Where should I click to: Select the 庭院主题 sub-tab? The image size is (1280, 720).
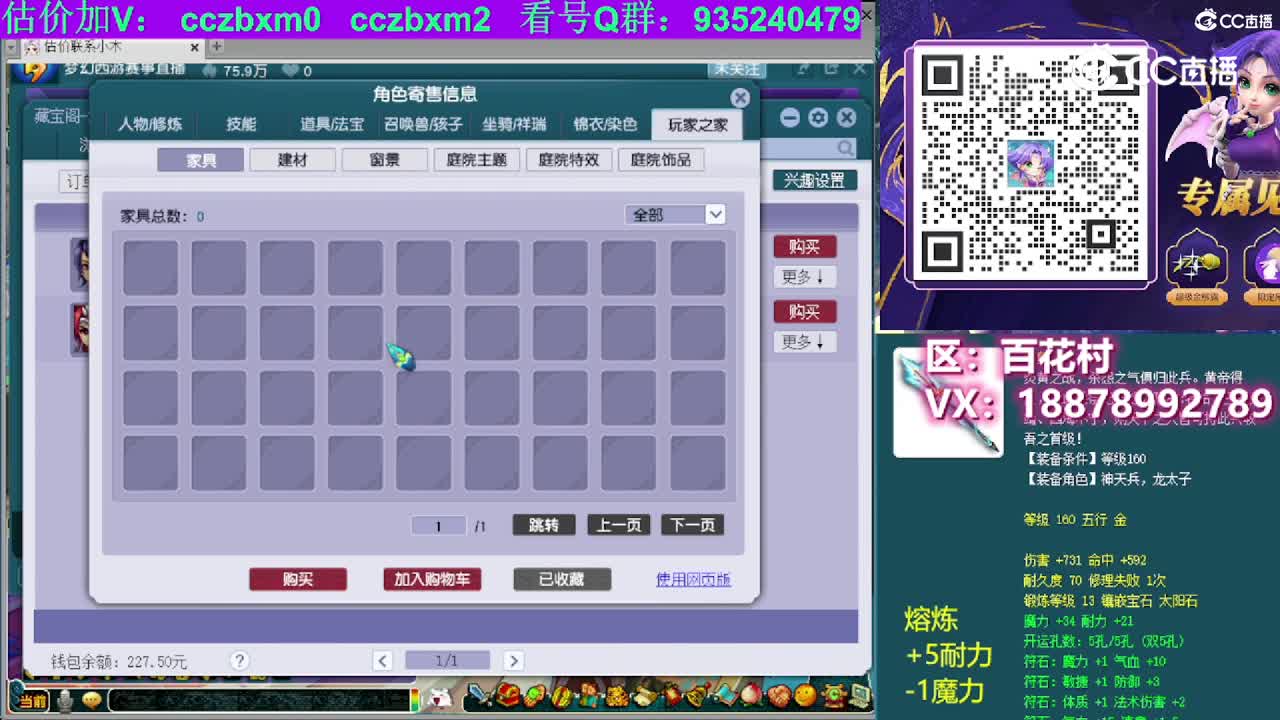point(477,160)
